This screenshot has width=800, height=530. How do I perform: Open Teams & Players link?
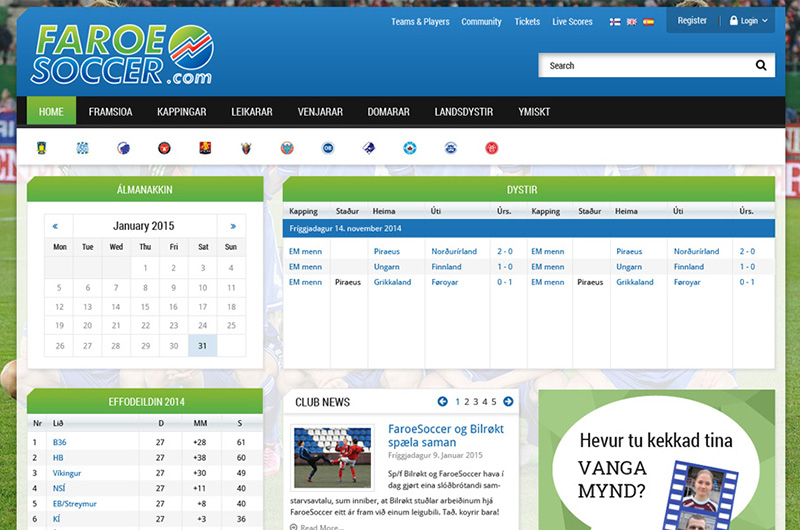[x=420, y=22]
